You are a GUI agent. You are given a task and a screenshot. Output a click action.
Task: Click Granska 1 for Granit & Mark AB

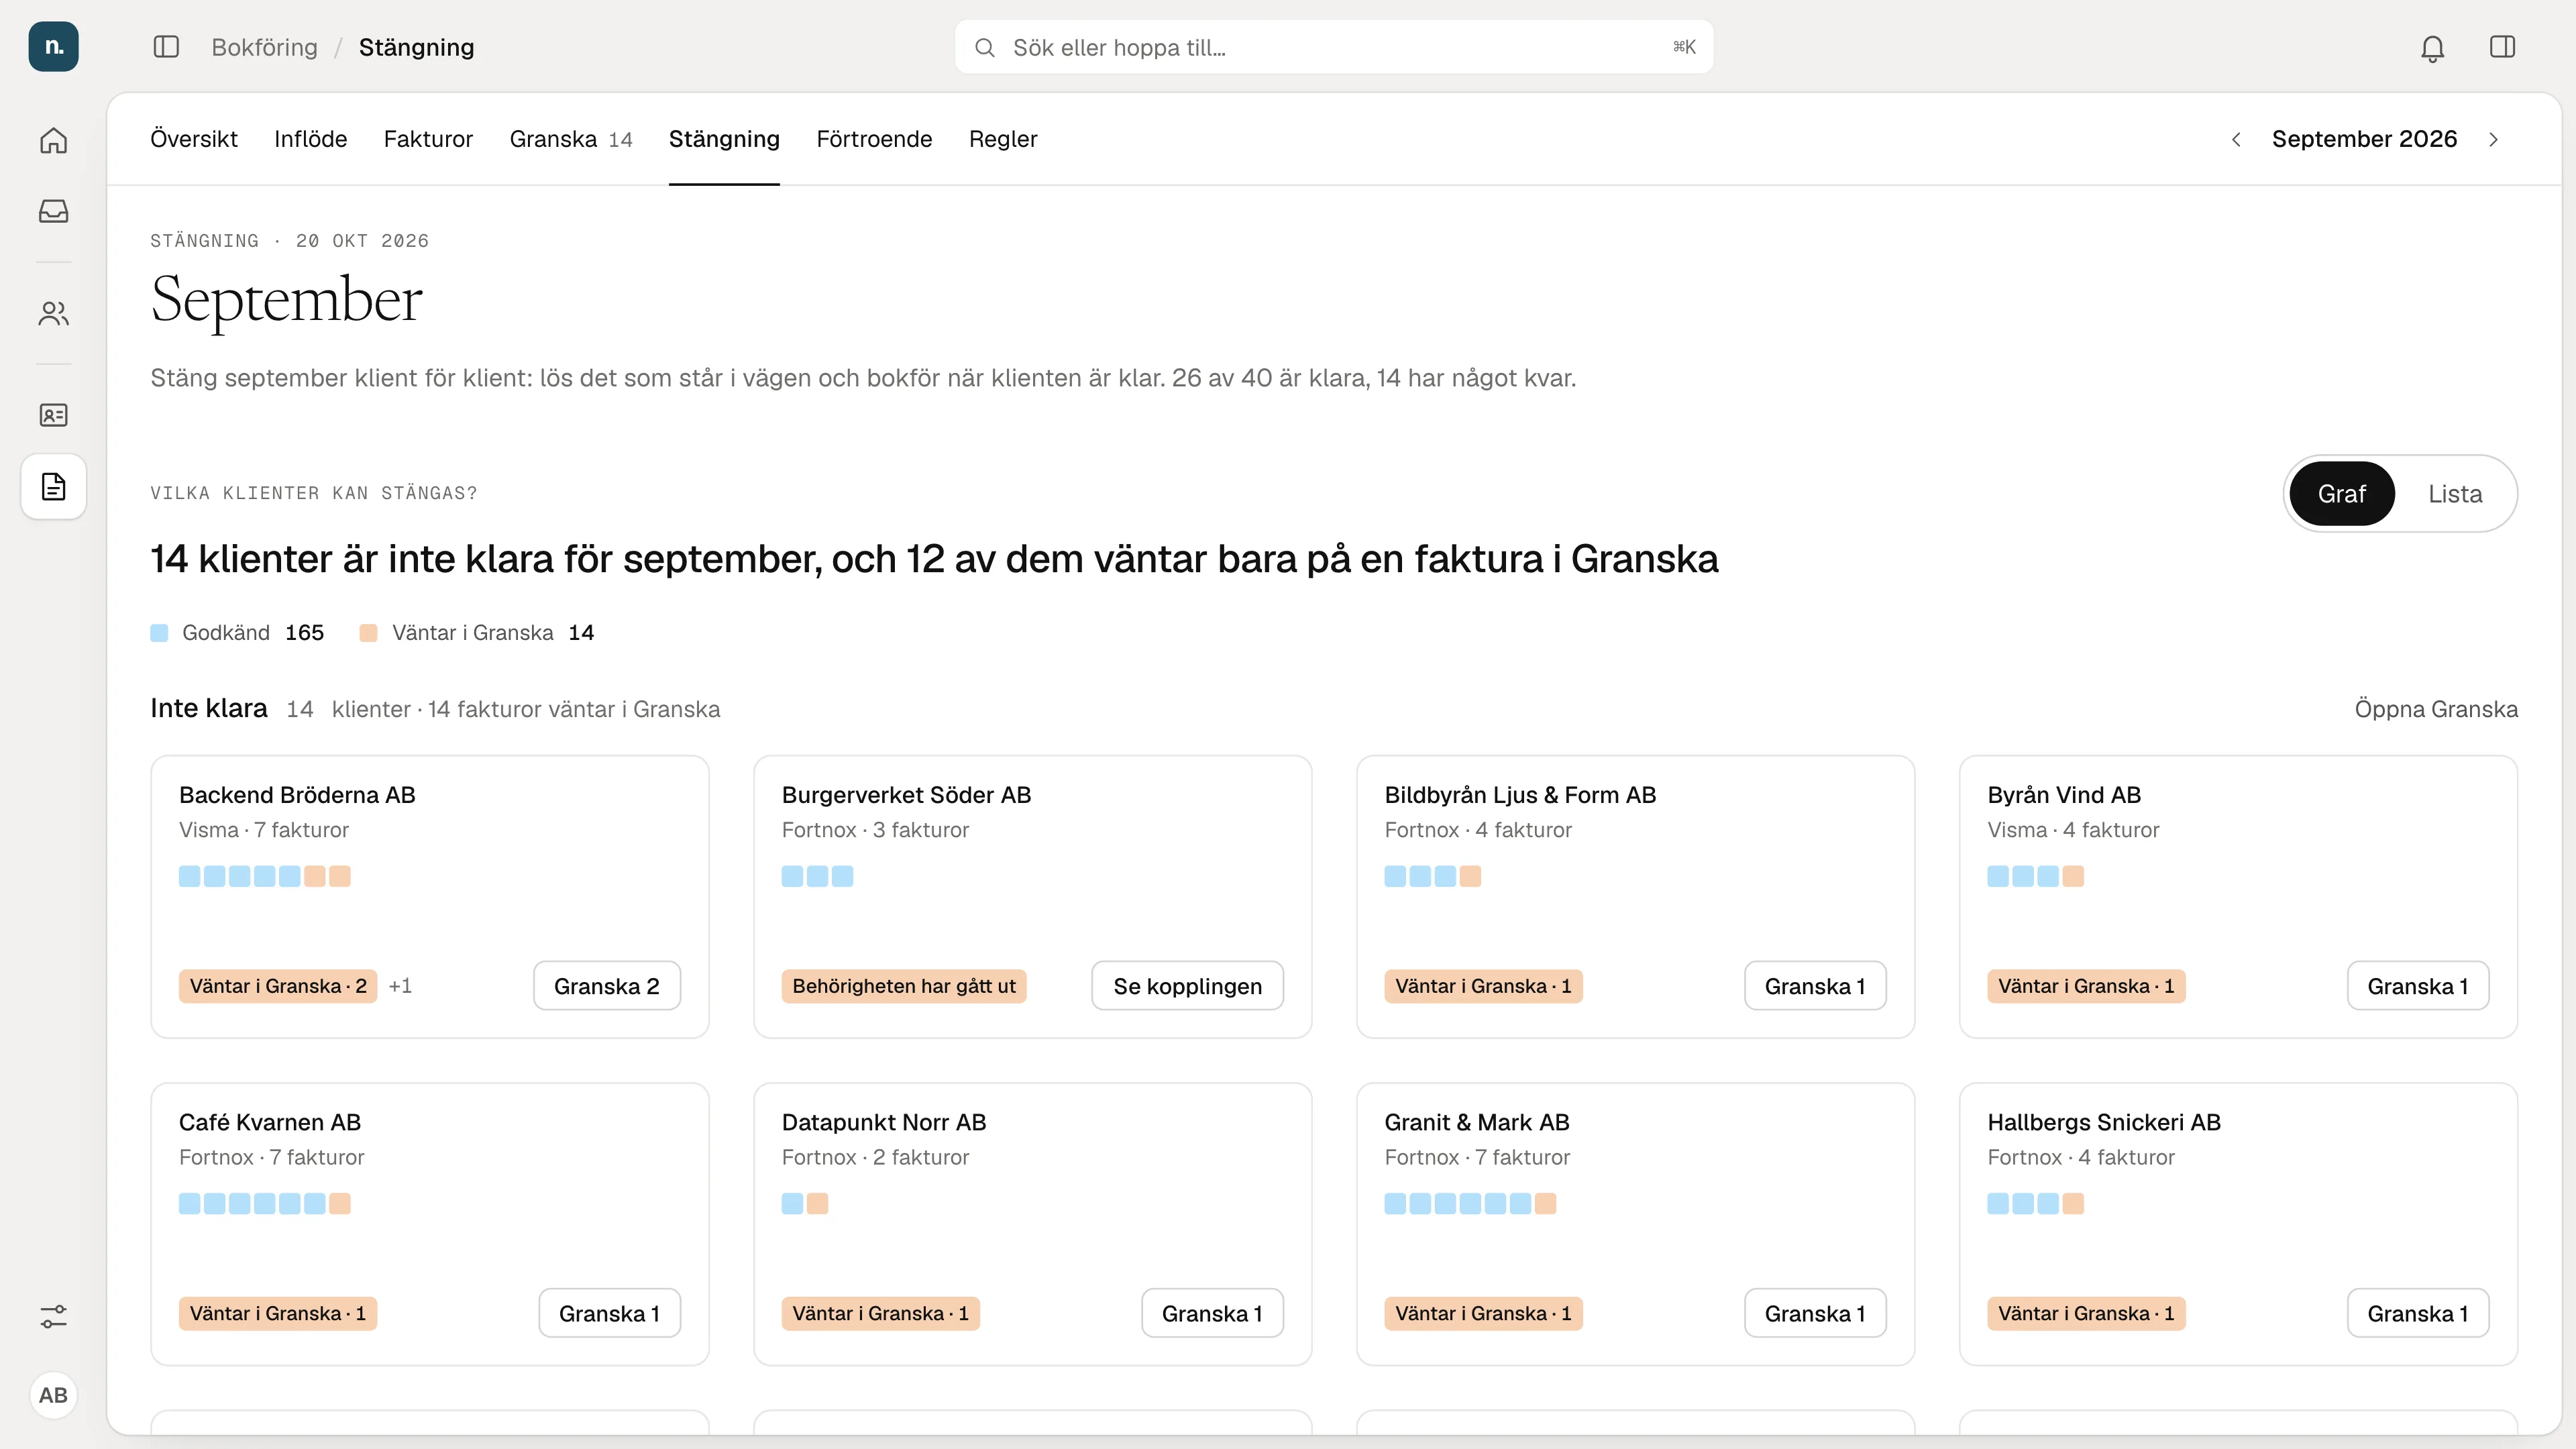click(x=1815, y=1313)
